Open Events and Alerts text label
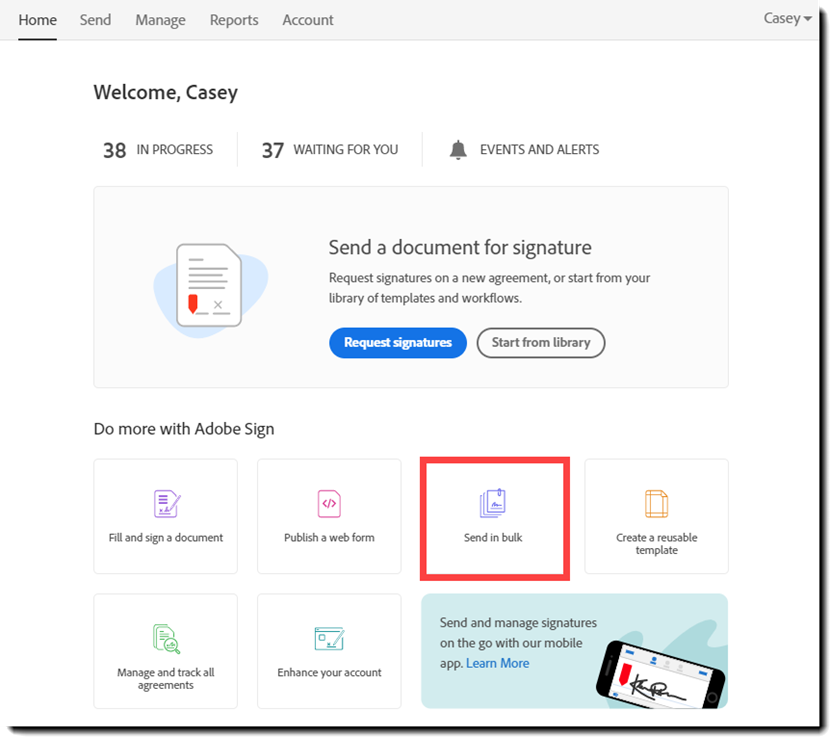This screenshot has width=830, height=737. point(539,150)
